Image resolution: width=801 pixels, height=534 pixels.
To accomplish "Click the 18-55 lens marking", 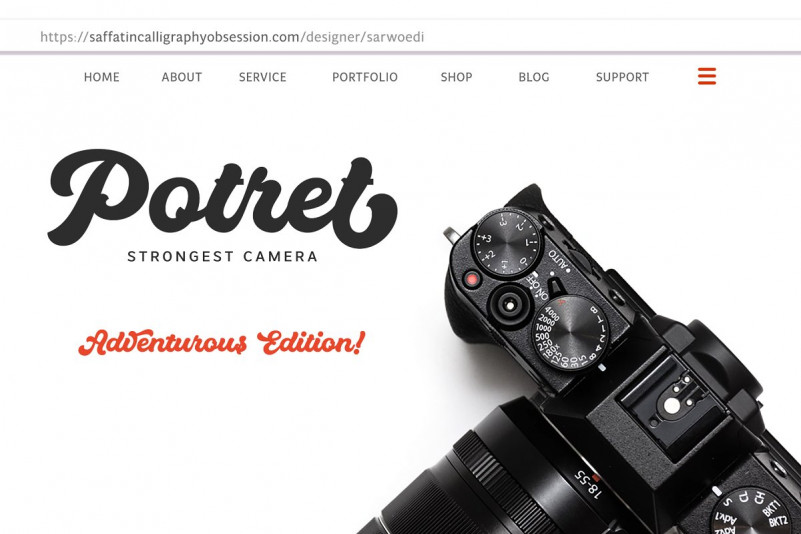I will coord(589,483).
